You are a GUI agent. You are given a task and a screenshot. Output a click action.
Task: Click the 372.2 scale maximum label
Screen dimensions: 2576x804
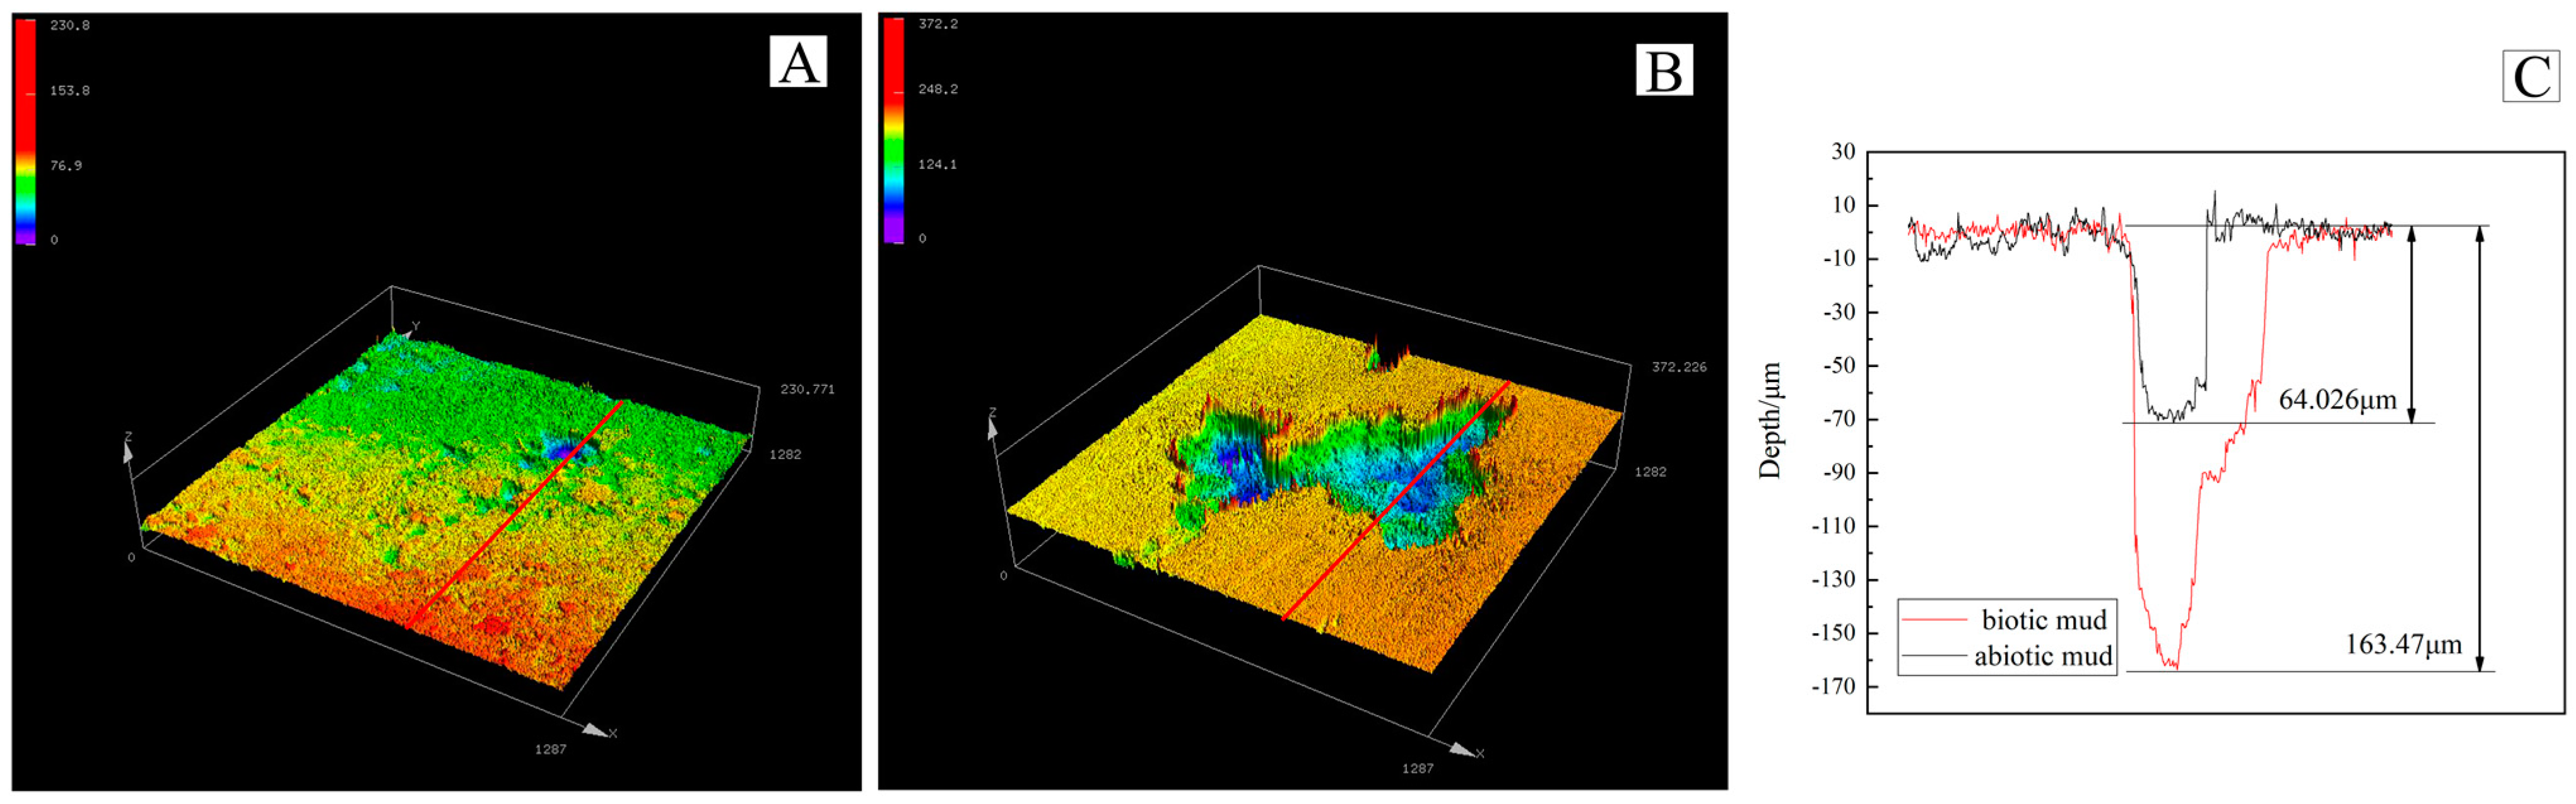tap(937, 24)
